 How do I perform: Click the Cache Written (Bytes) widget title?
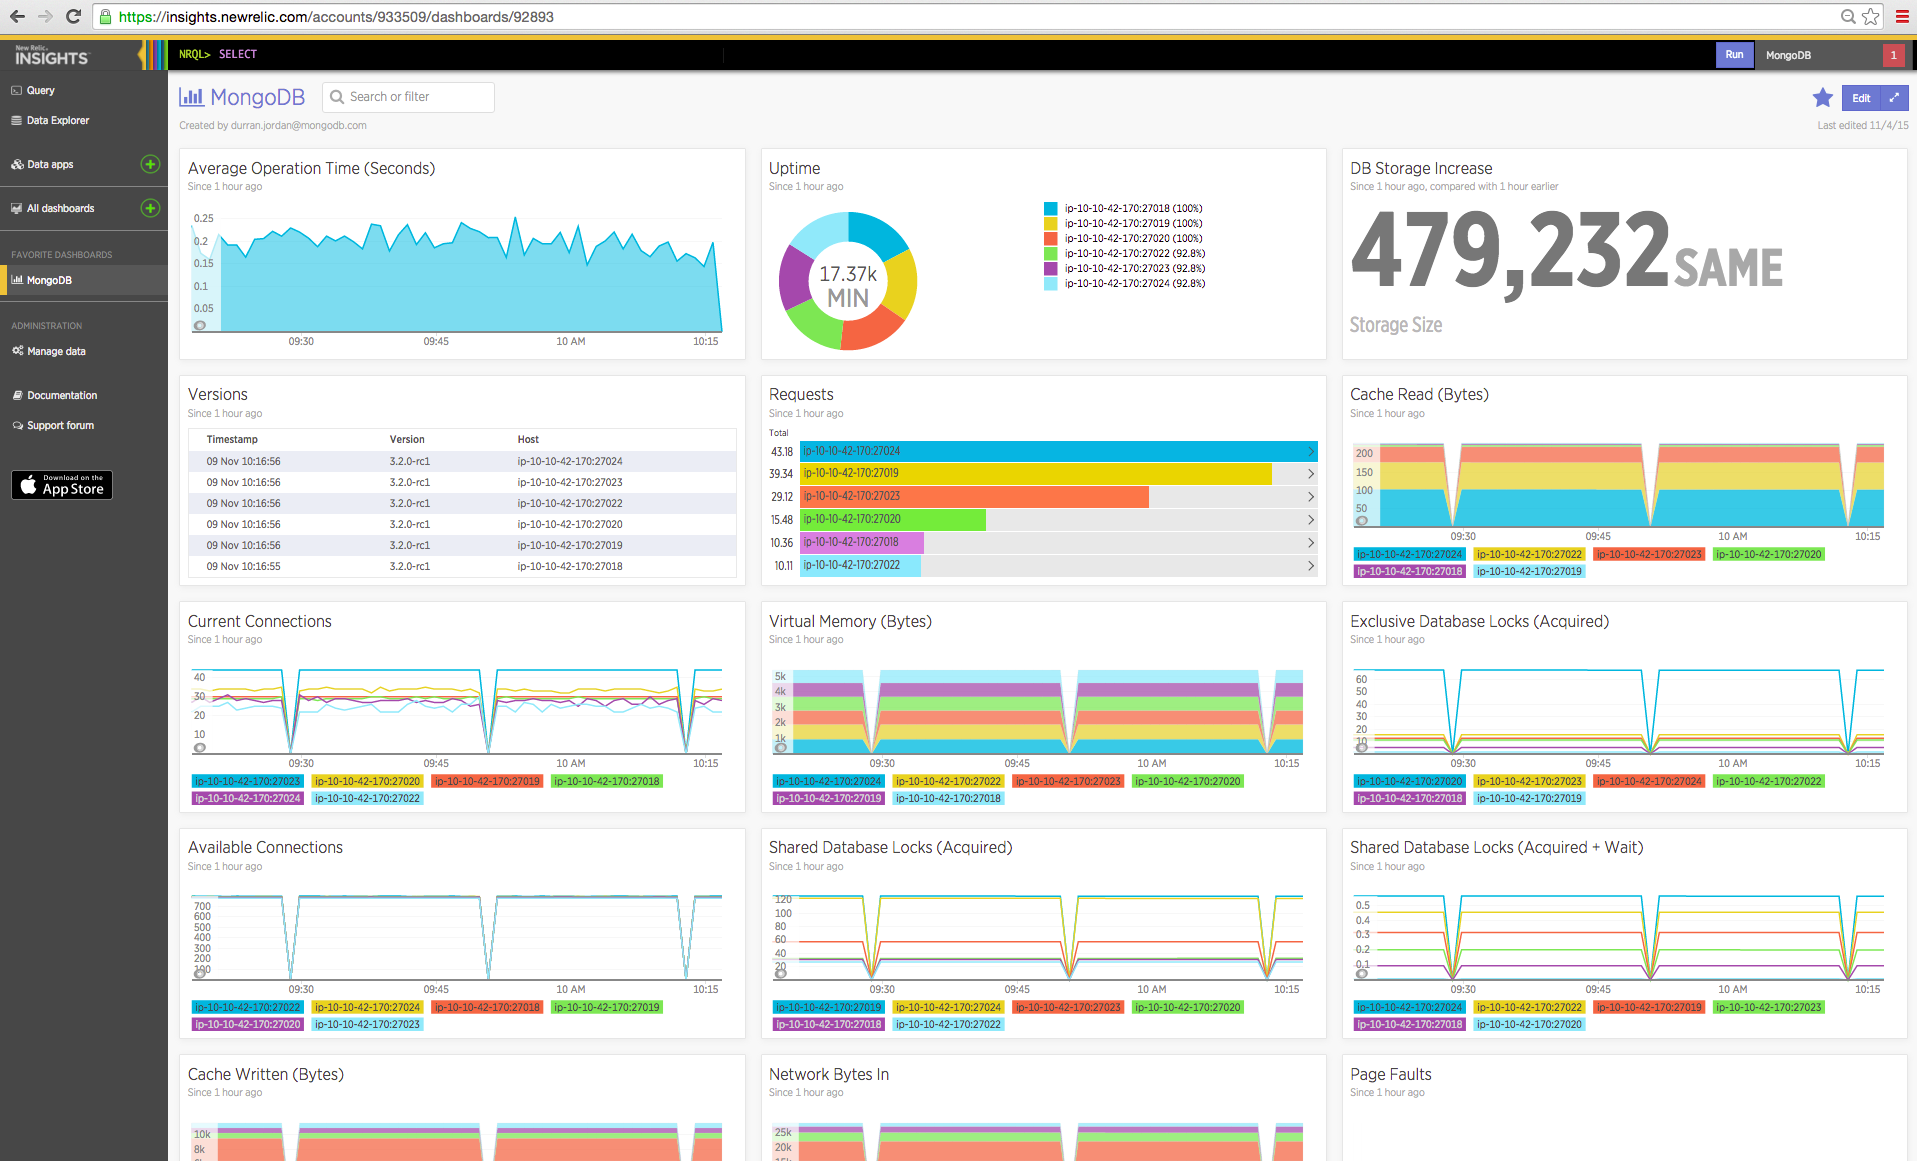tap(266, 1074)
